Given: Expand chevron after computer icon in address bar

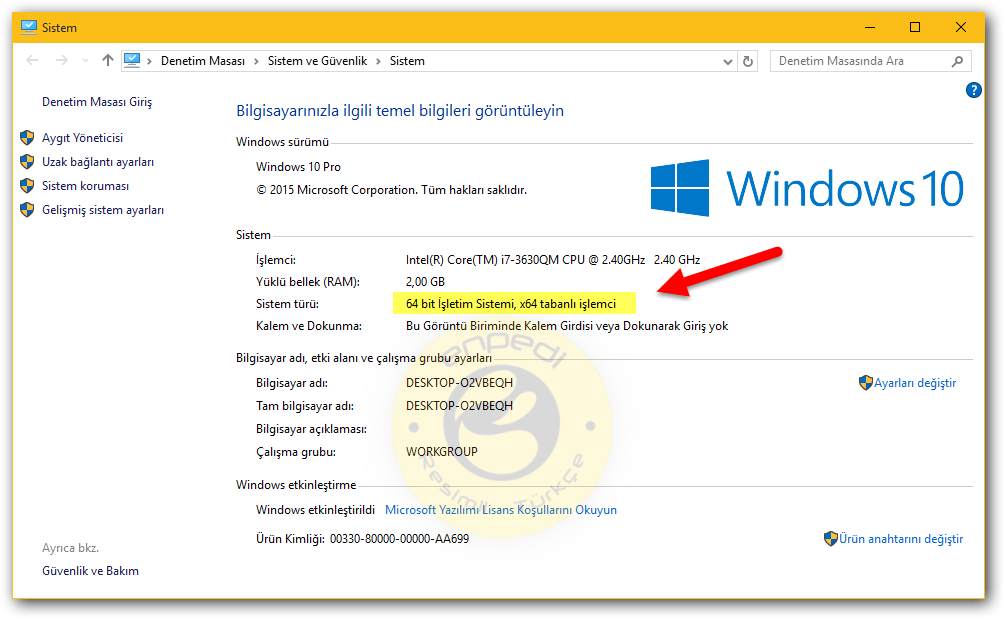Looking at the screenshot, I should (x=149, y=61).
